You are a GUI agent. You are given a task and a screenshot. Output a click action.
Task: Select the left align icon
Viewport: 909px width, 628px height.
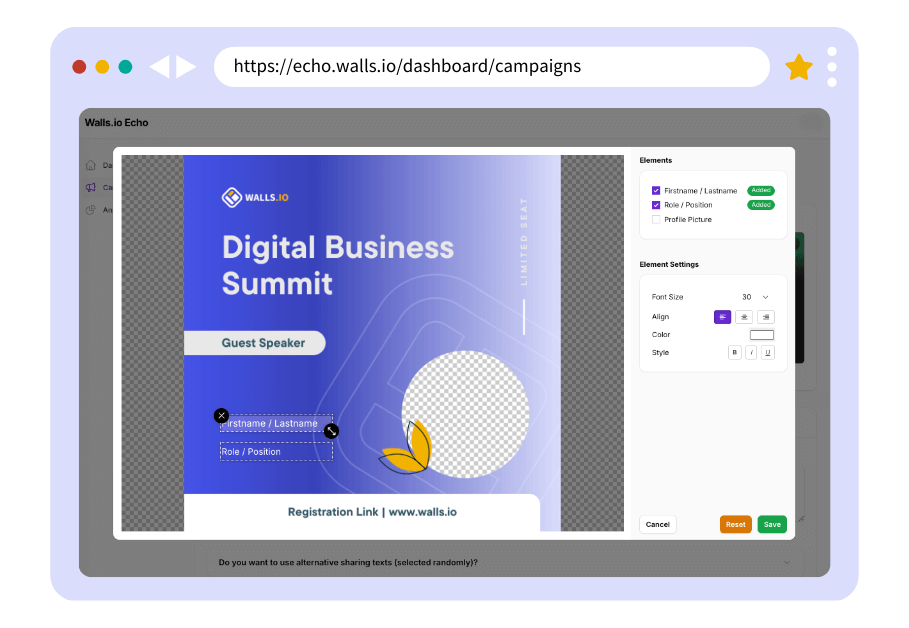click(x=722, y=317)
